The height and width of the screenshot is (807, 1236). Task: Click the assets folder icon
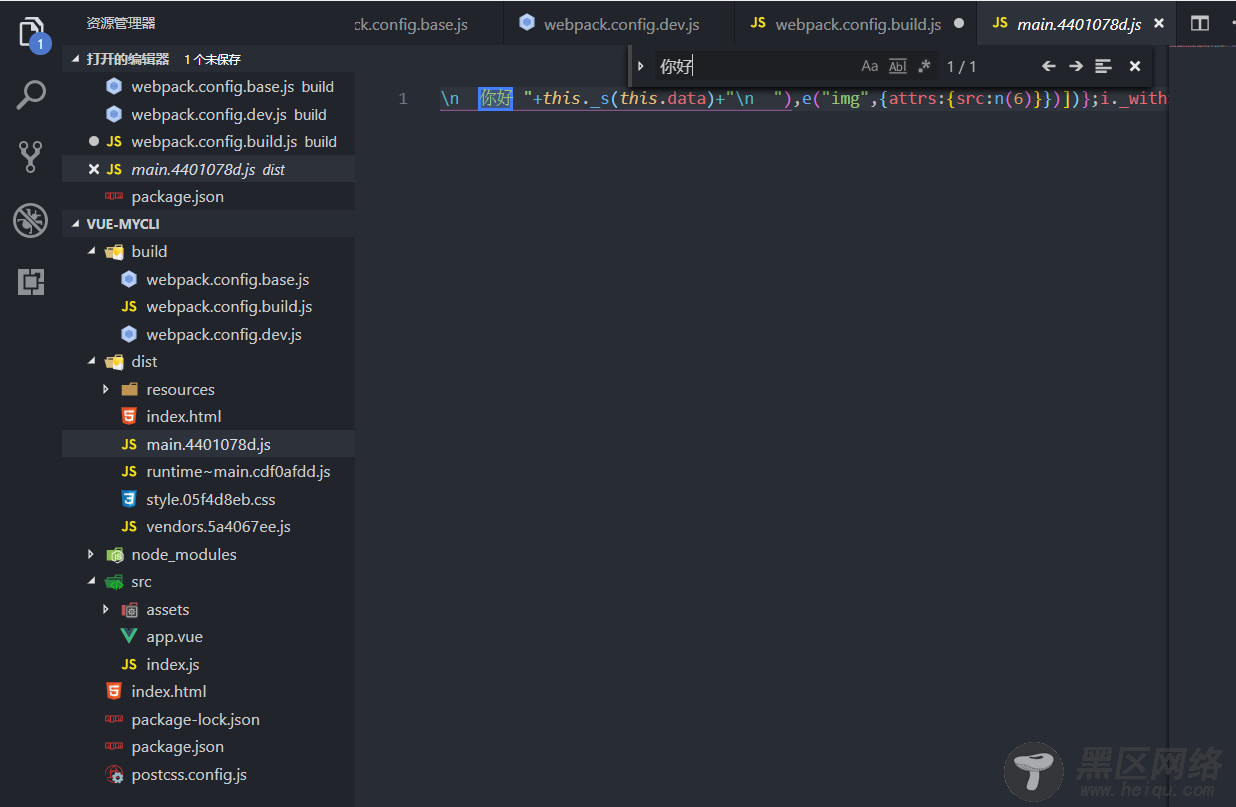click(x=129, y=609)
